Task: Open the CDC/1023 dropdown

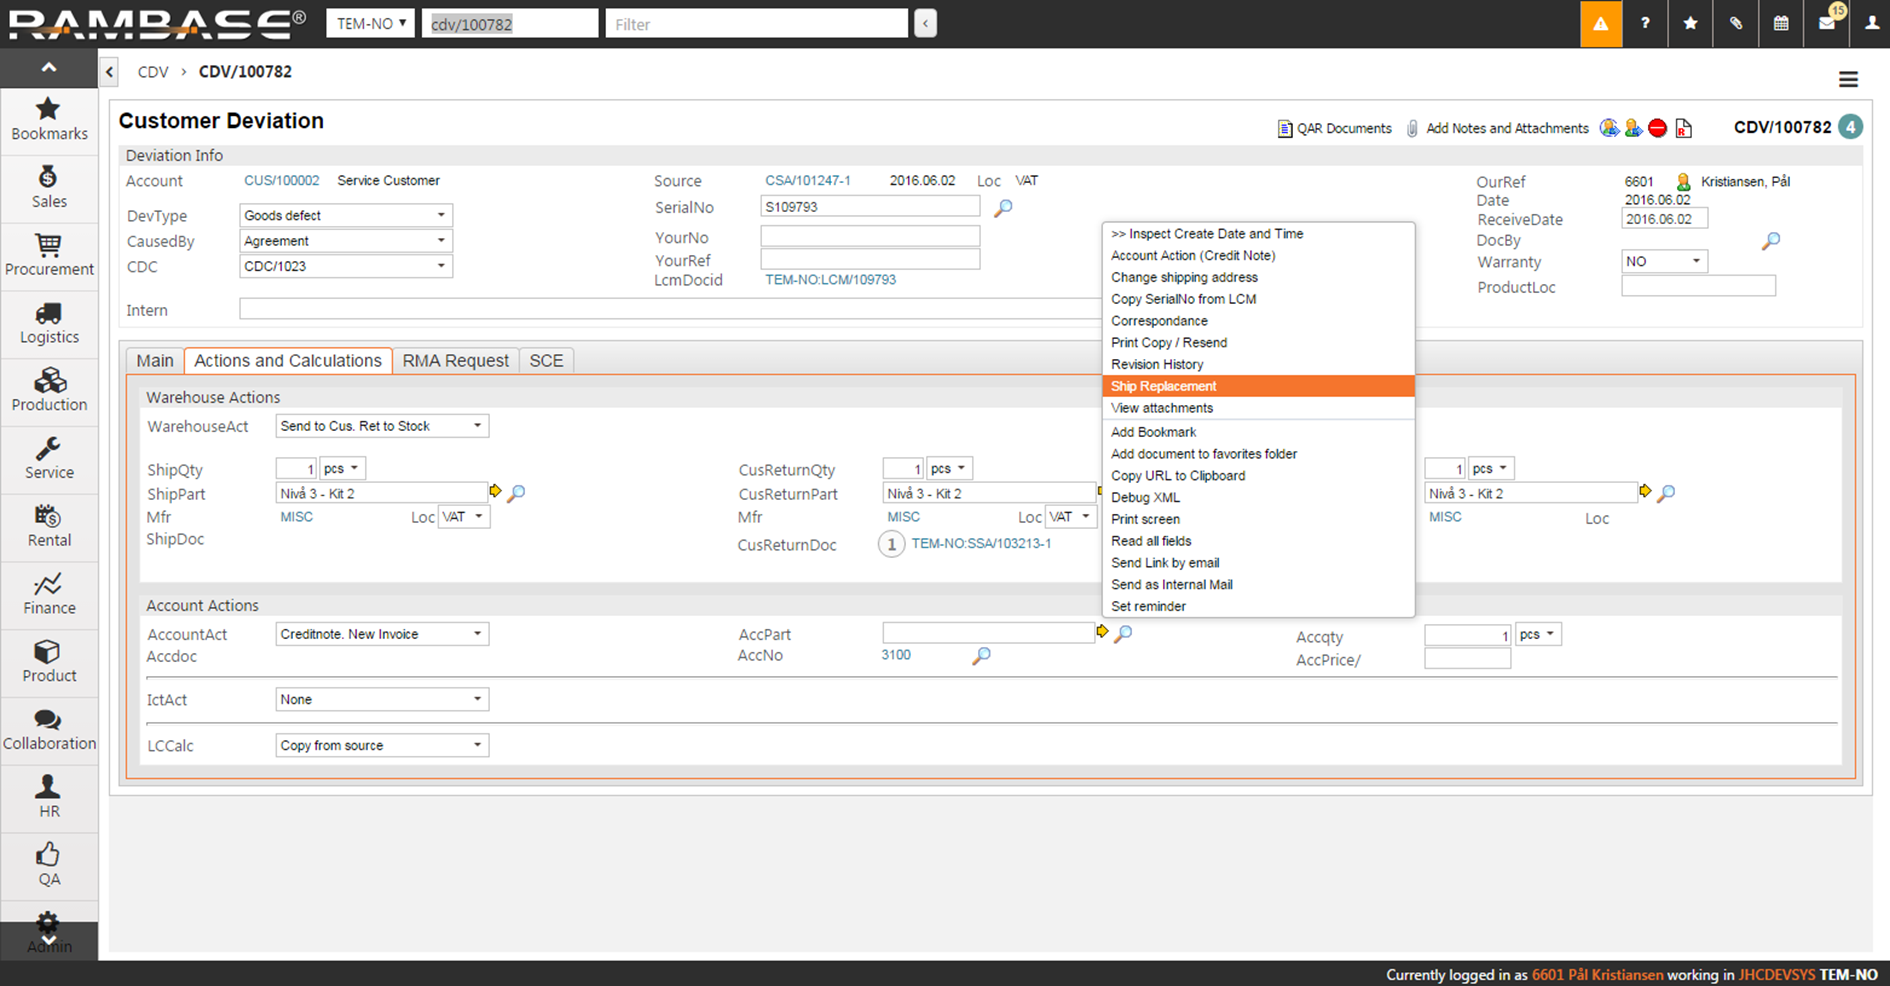Action: tap(346, 266)
